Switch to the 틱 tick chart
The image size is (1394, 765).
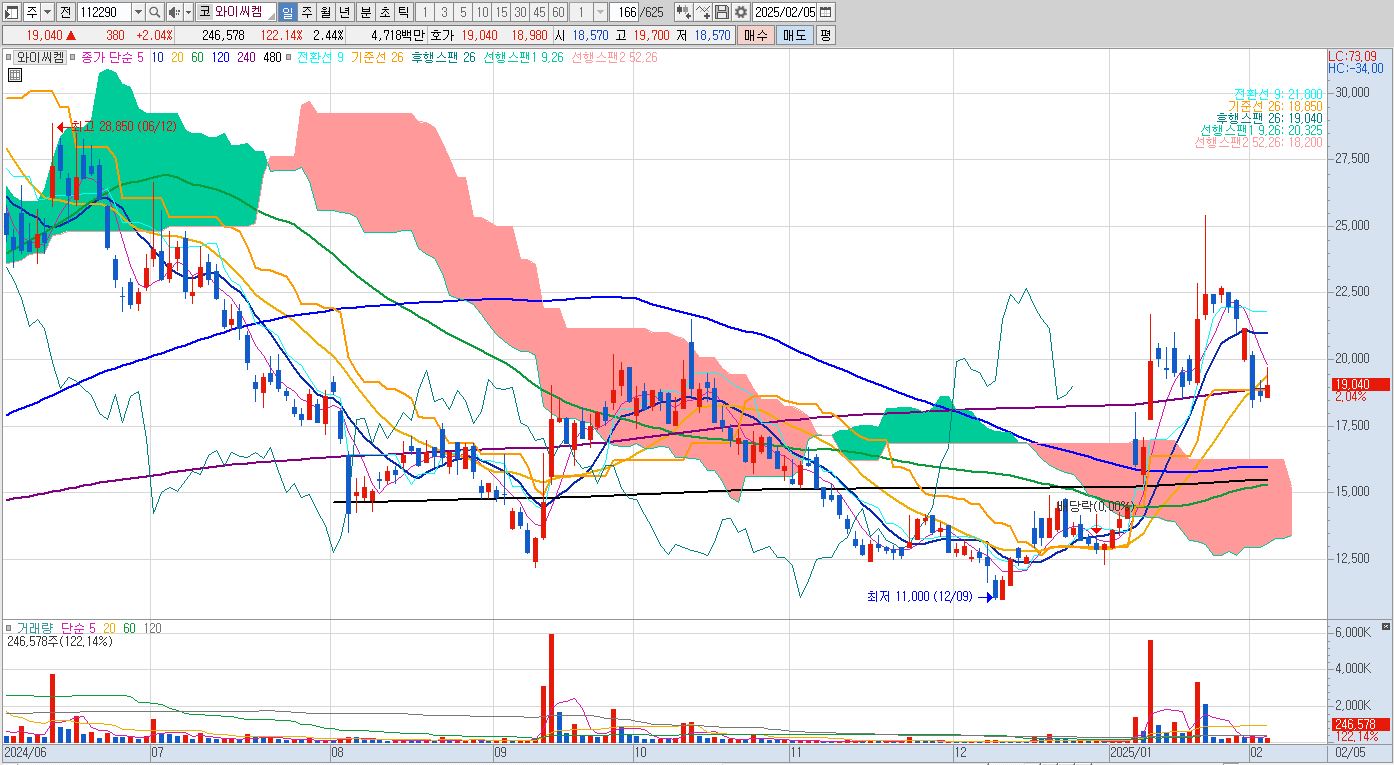click(x=402, y=12)
